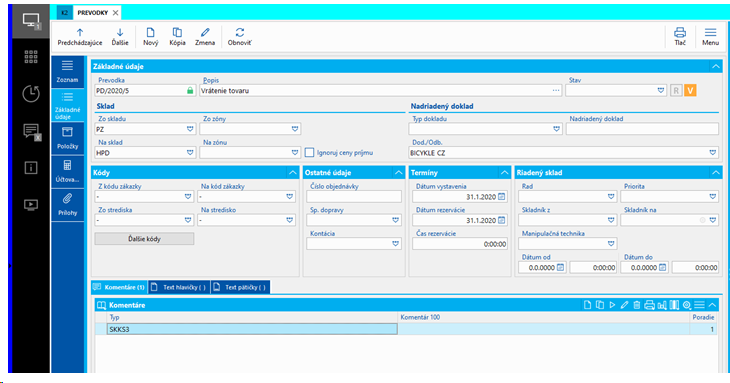The image size is (730, 383).
Task: Edit comment with pencil in Komentáre toolbar
Action: coord(624,305)
